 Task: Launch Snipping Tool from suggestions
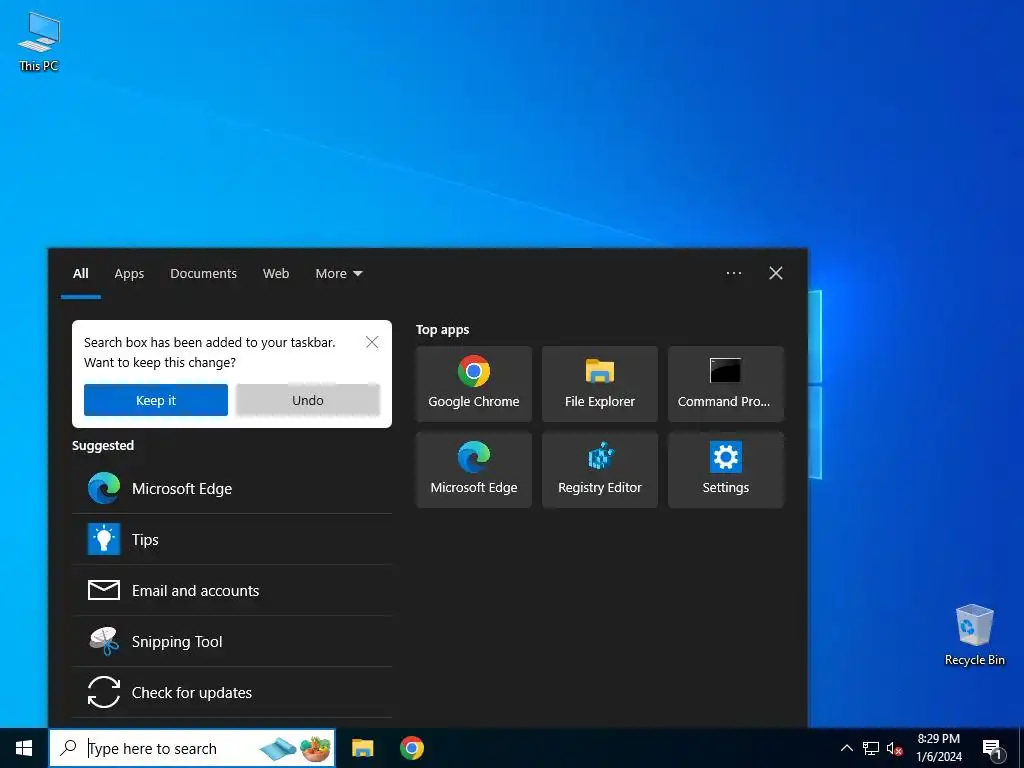[x=232, y=641]
